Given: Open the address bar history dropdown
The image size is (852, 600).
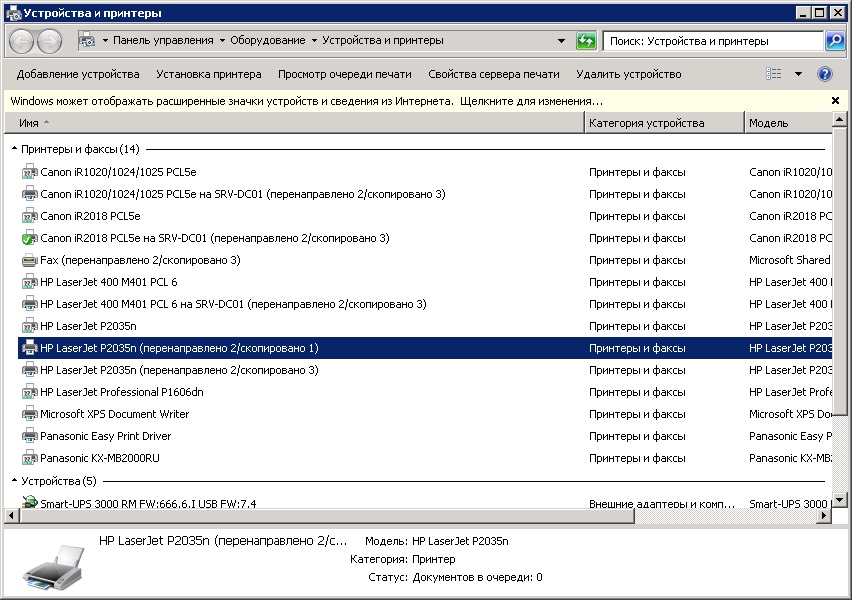Looking at the screenshot, I should point(562,41).
